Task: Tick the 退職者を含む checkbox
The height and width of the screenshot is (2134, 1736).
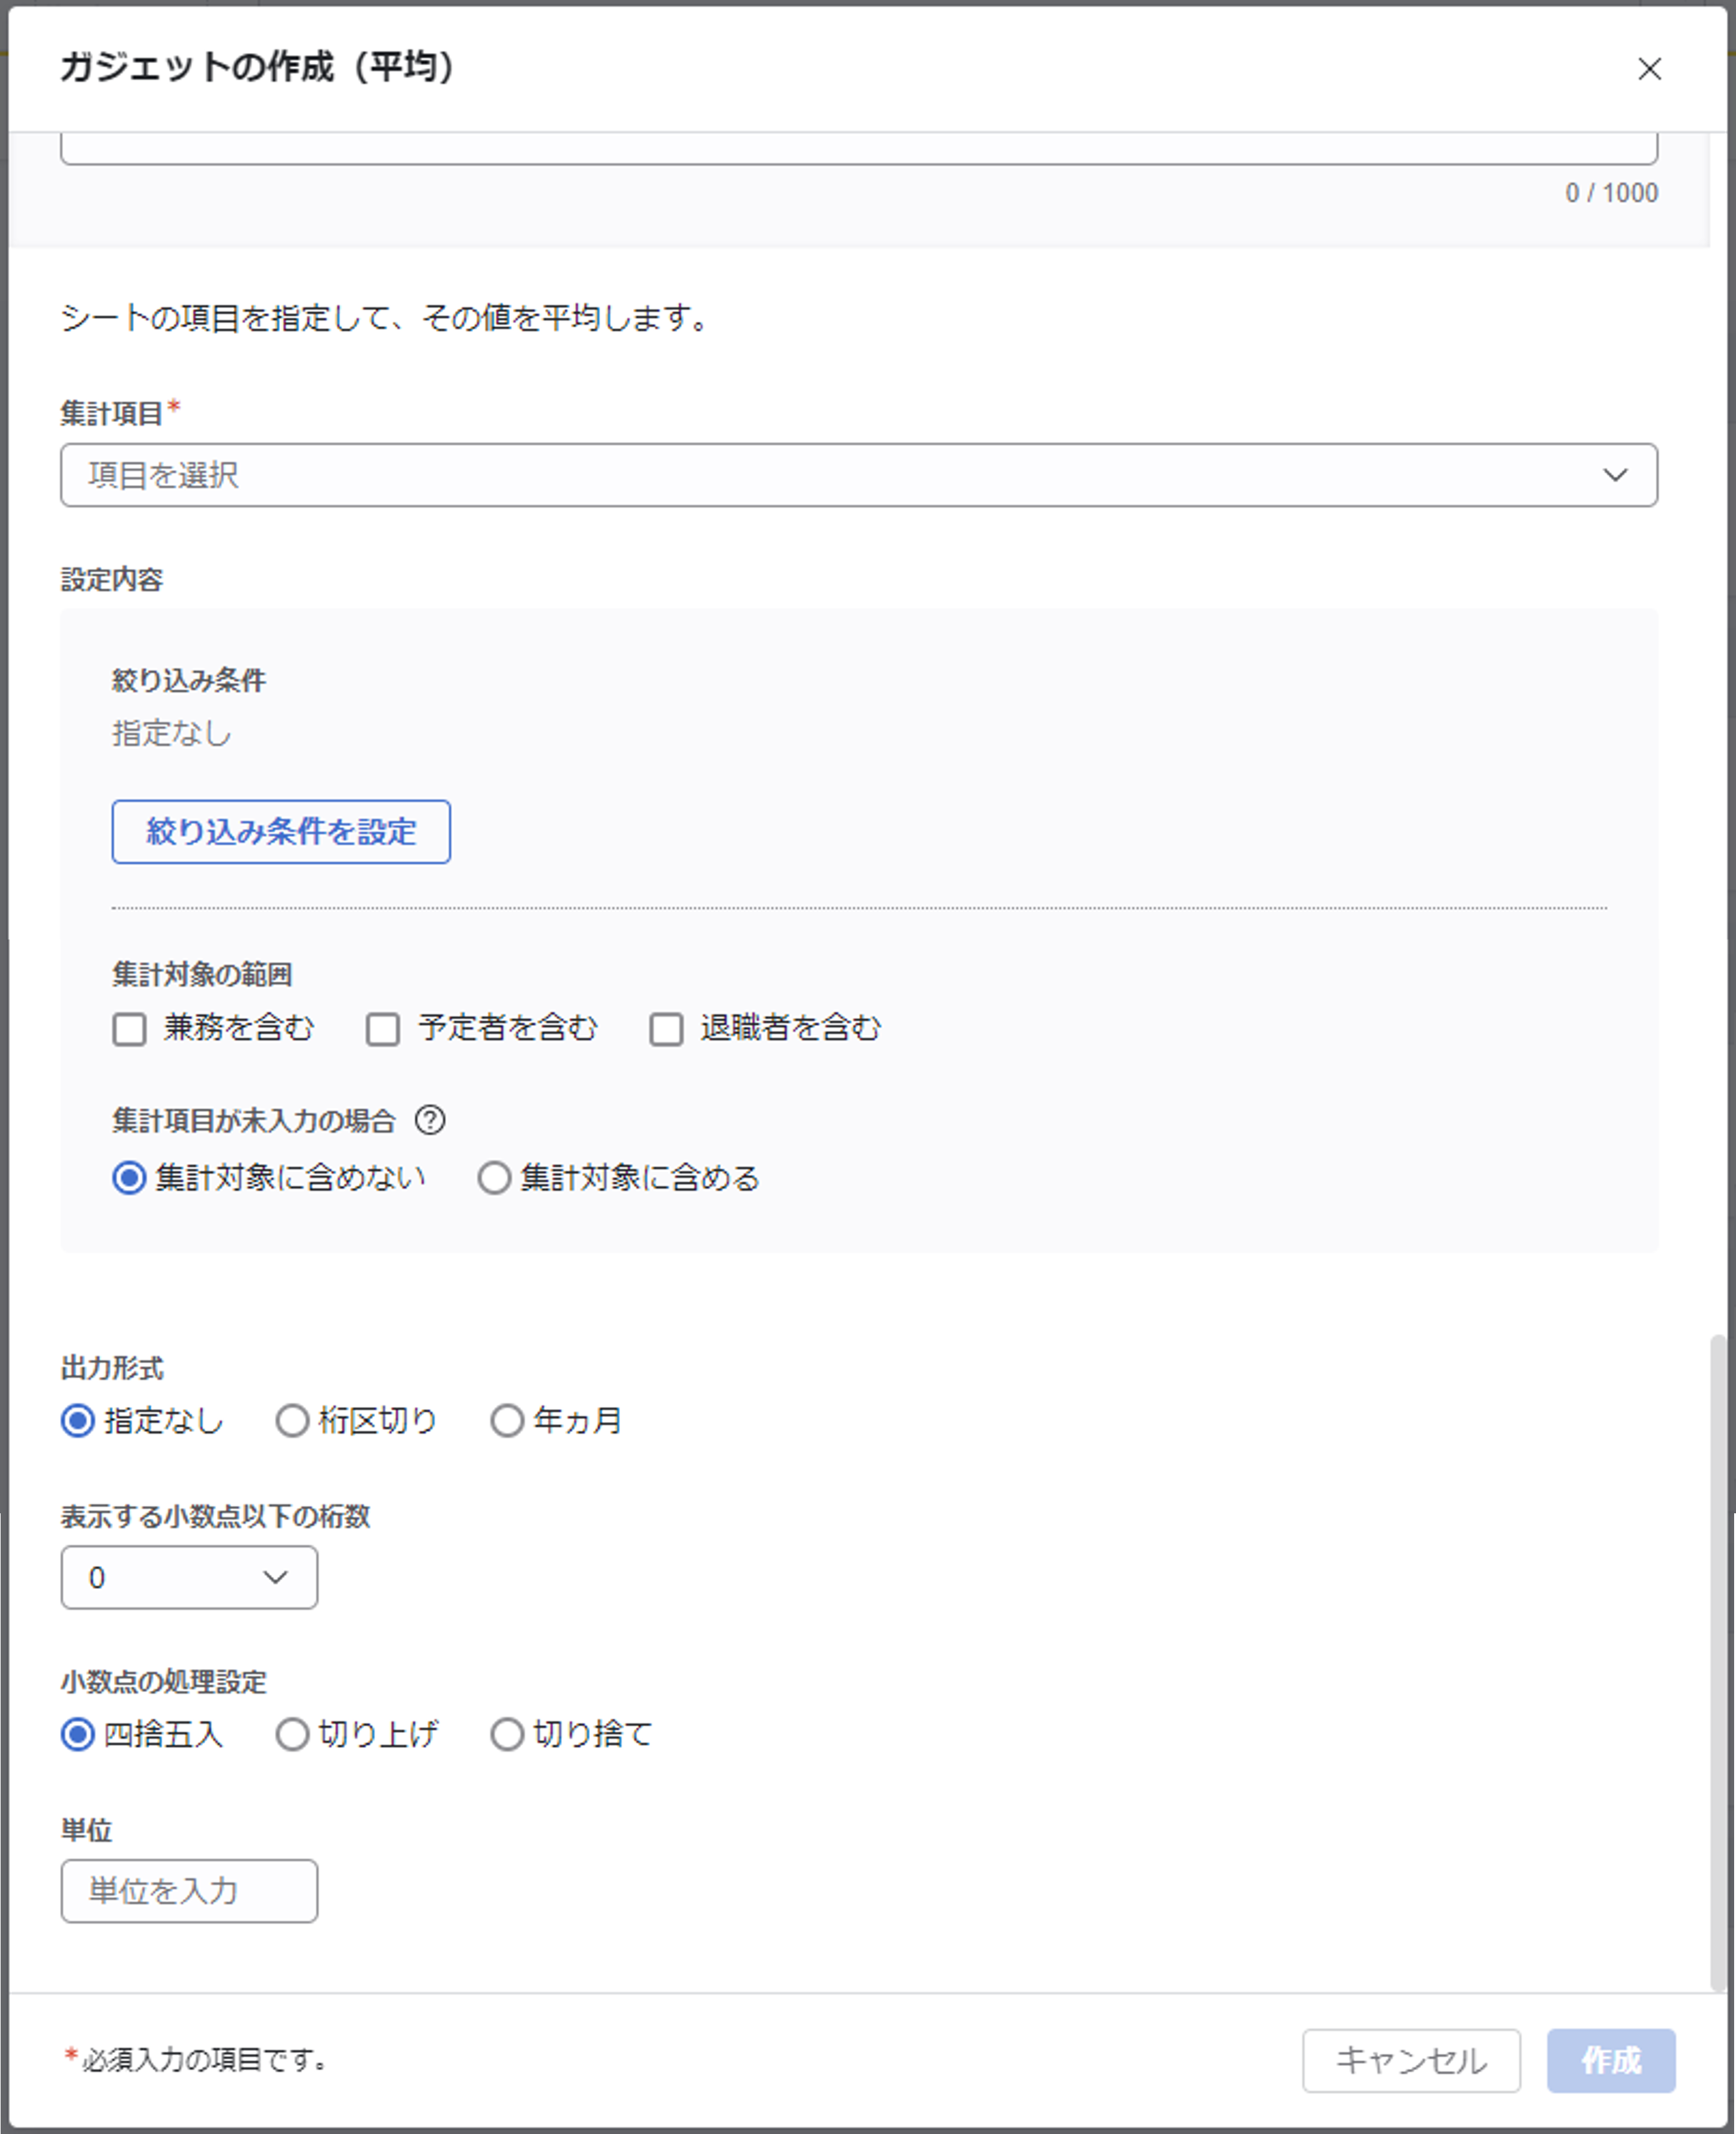Action: pos(666,1029)
